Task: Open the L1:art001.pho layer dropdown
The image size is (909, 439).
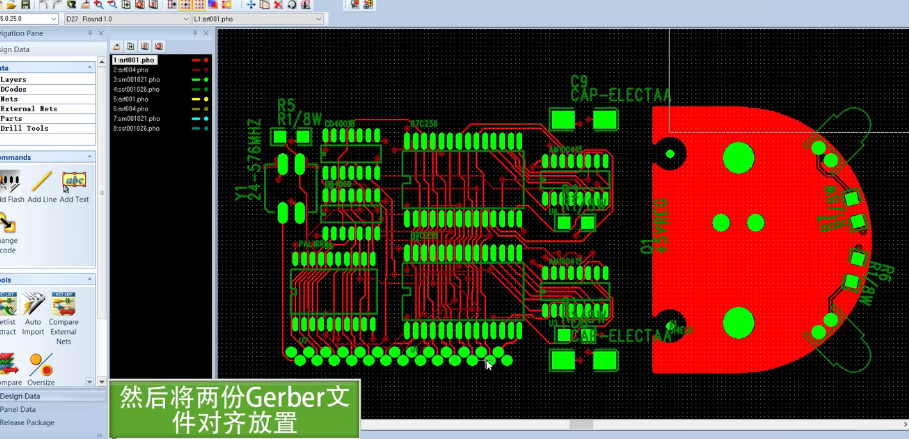Action: click(319, 19)
